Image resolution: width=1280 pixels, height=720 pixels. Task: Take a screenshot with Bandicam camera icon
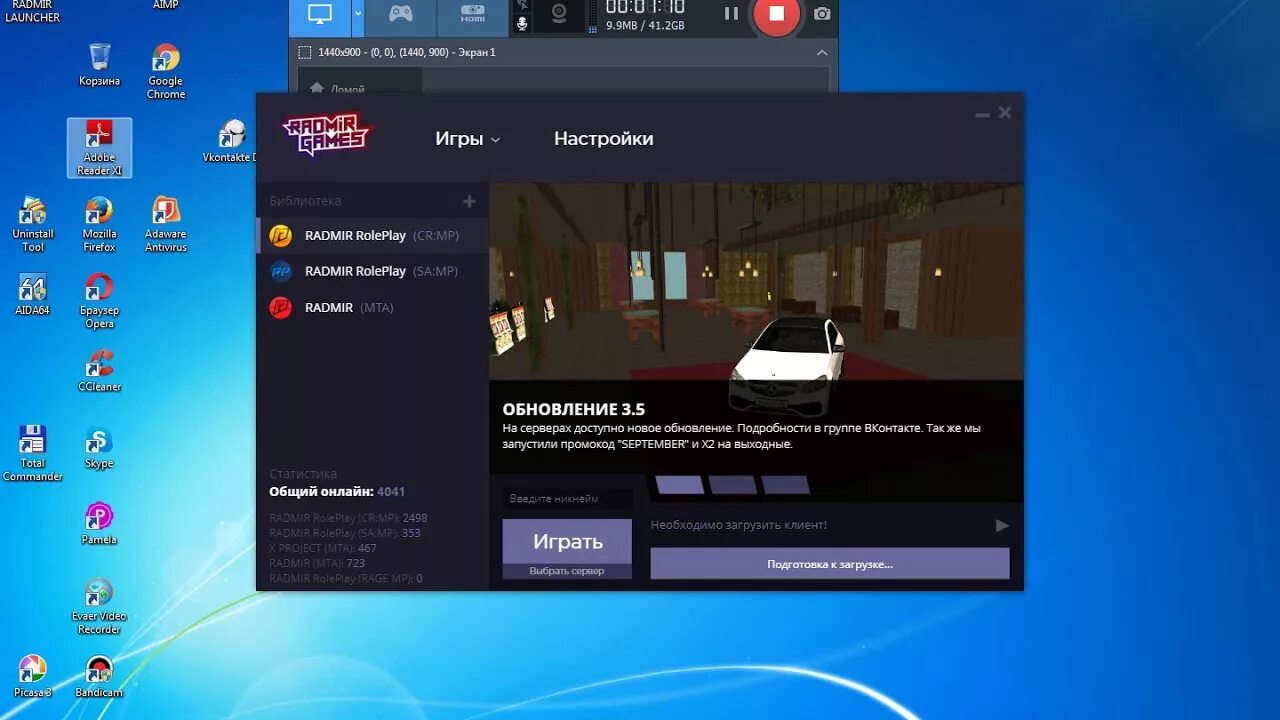pyautogui.click(x=822, y=14)
